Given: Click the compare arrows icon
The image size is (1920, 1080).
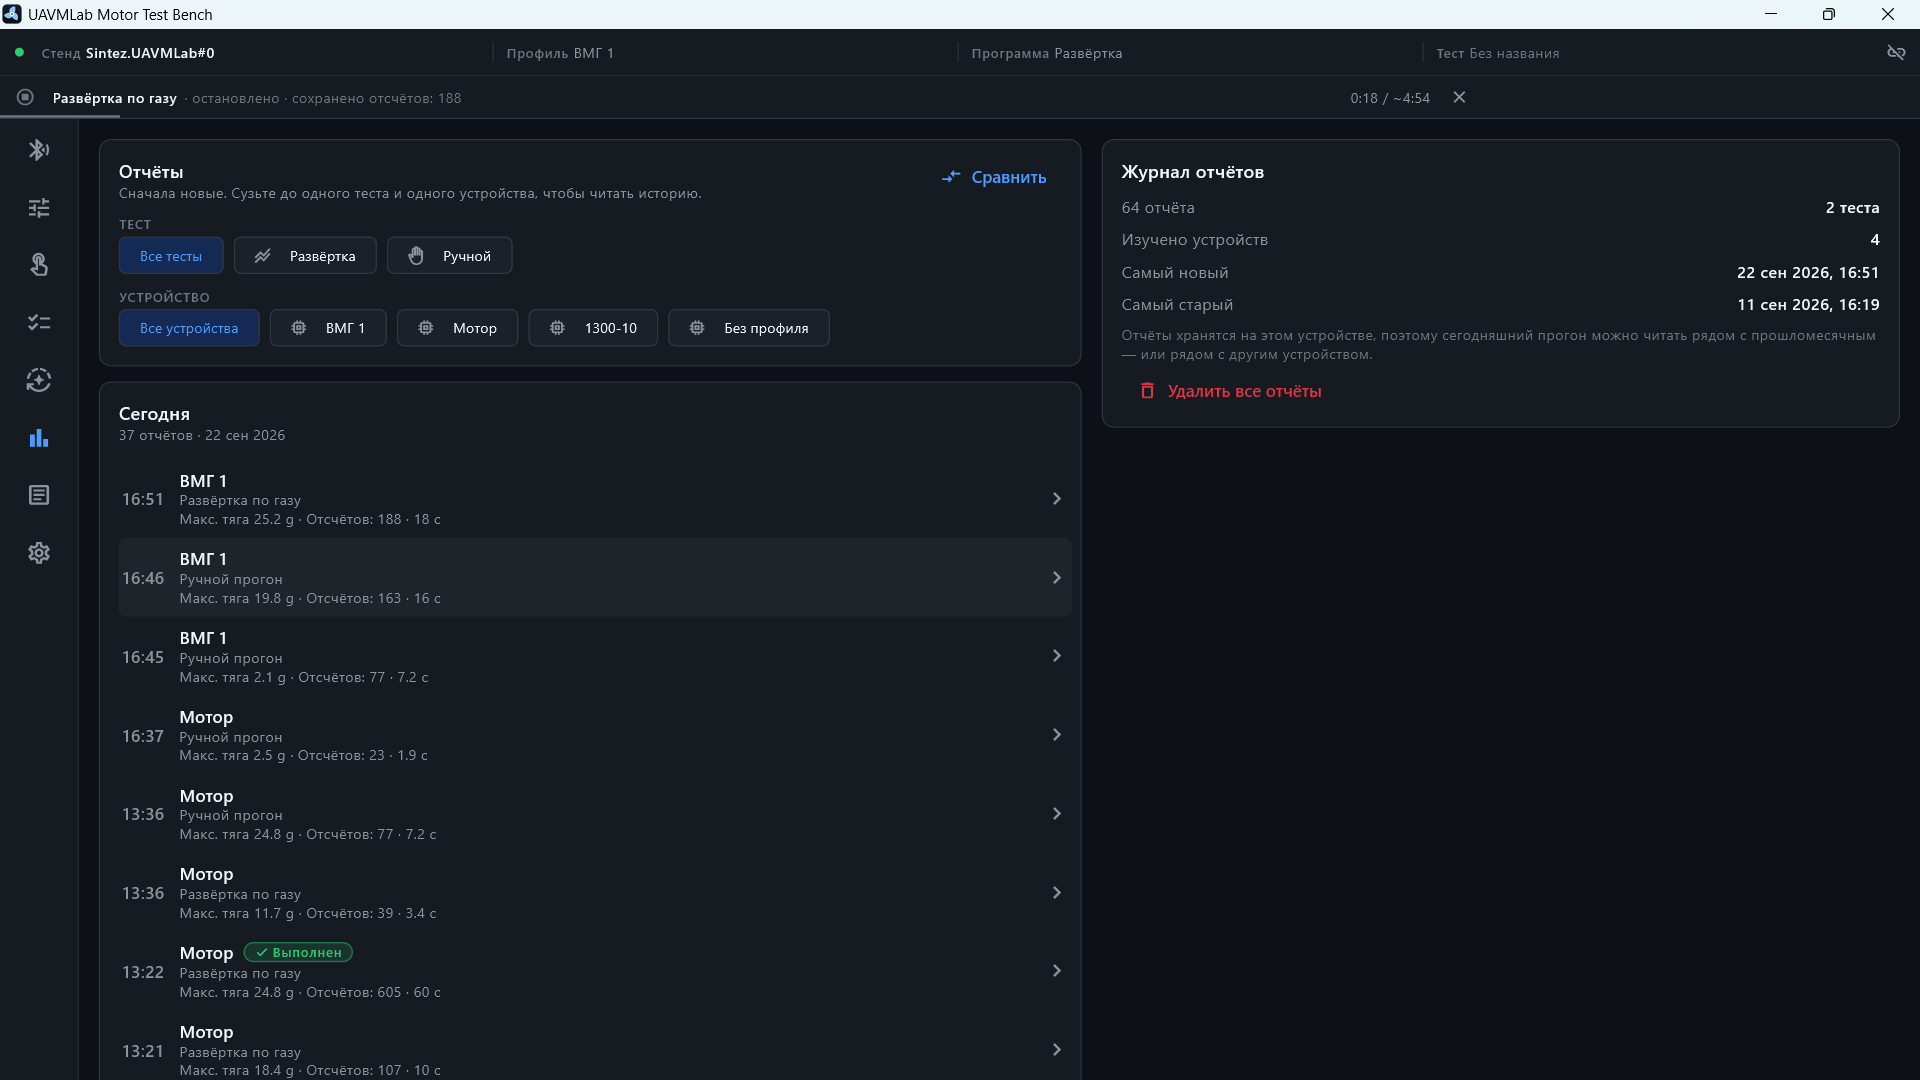Looking at the screenshot, I should pyautogui.click(x=951, y=177).
